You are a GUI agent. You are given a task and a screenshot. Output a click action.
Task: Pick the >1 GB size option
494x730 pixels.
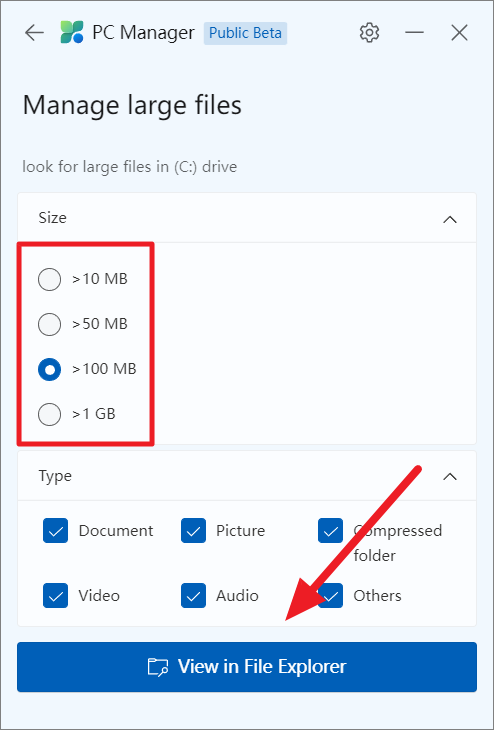click(49, 414)
